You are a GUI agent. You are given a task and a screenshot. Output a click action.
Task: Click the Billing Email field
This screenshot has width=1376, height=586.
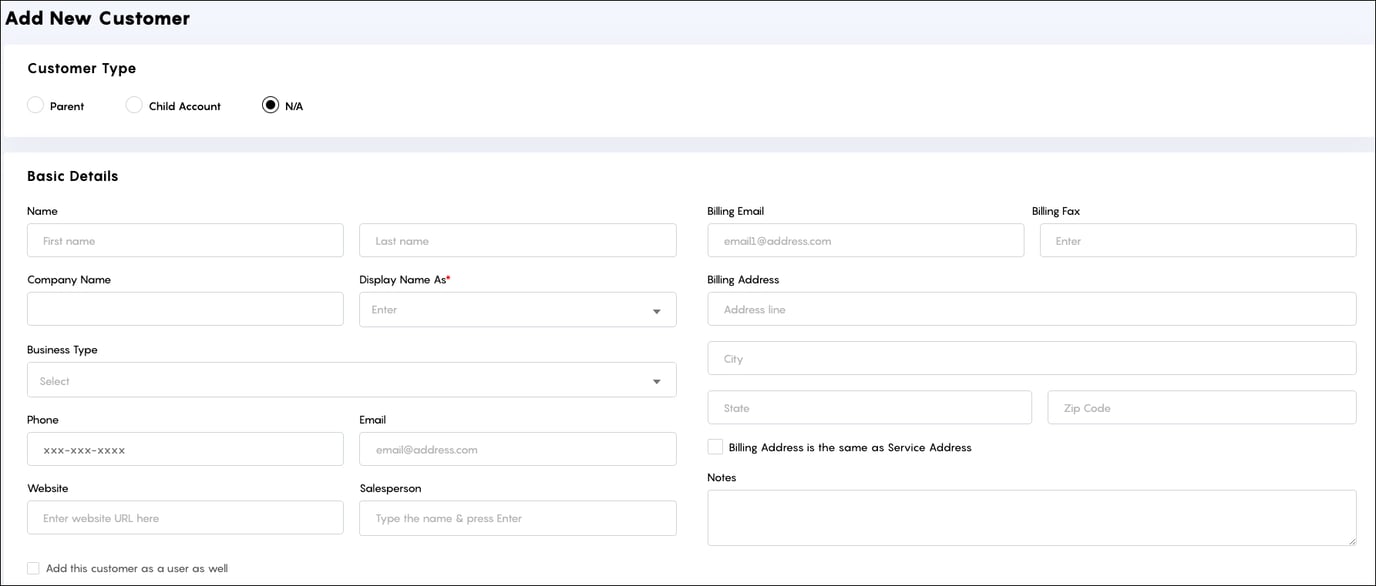[866, 241]
